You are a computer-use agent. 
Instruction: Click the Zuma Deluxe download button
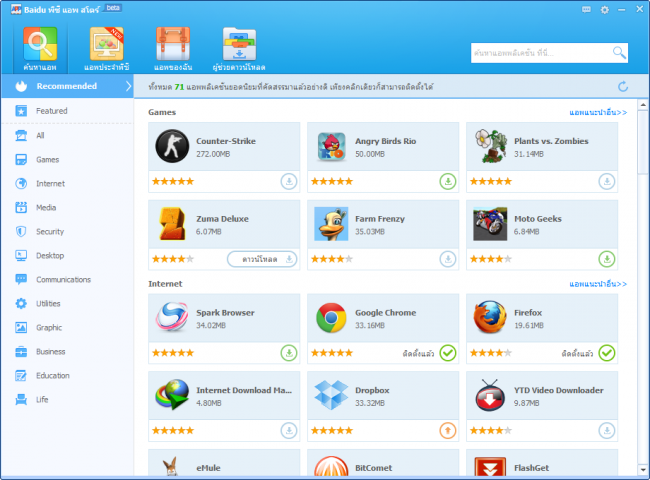pyautogui.click(x=262, y=259)
